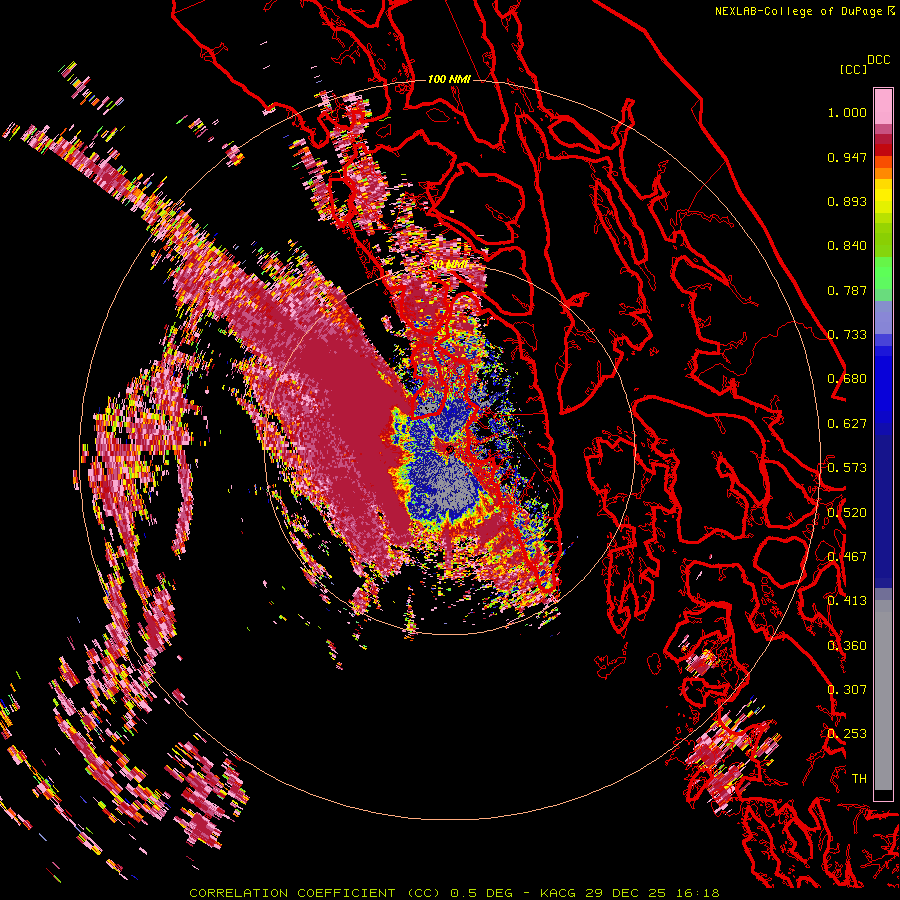The width and height of the screenshot is (900, 900).
Task: Select the 1.000 legend value
Action: point(847,112)
